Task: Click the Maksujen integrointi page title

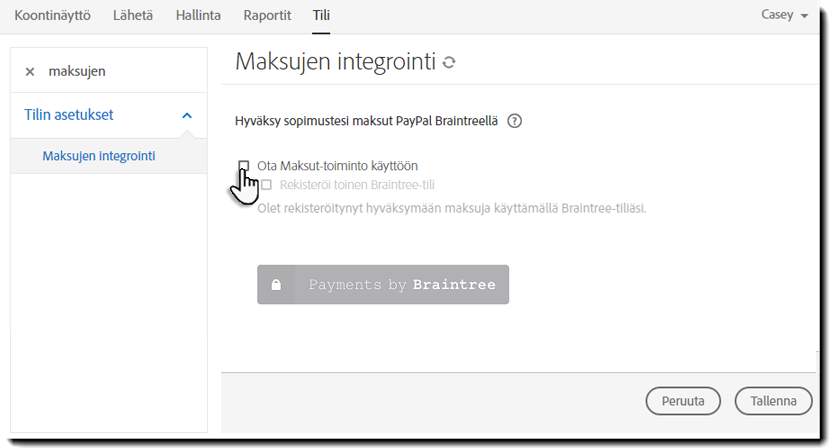Action: (335, 61)
